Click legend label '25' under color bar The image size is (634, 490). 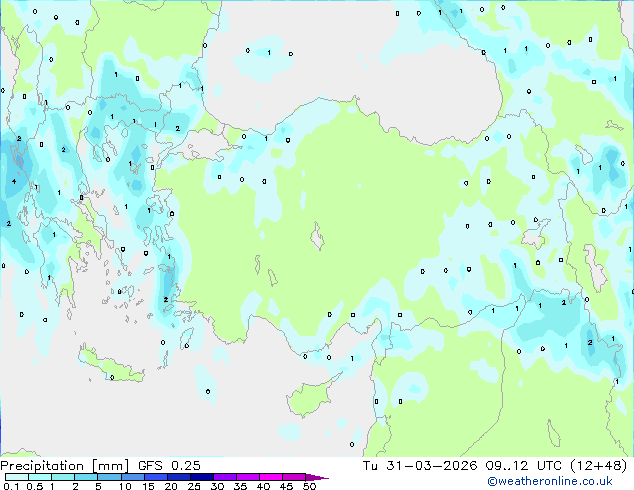tap(194, 486)
